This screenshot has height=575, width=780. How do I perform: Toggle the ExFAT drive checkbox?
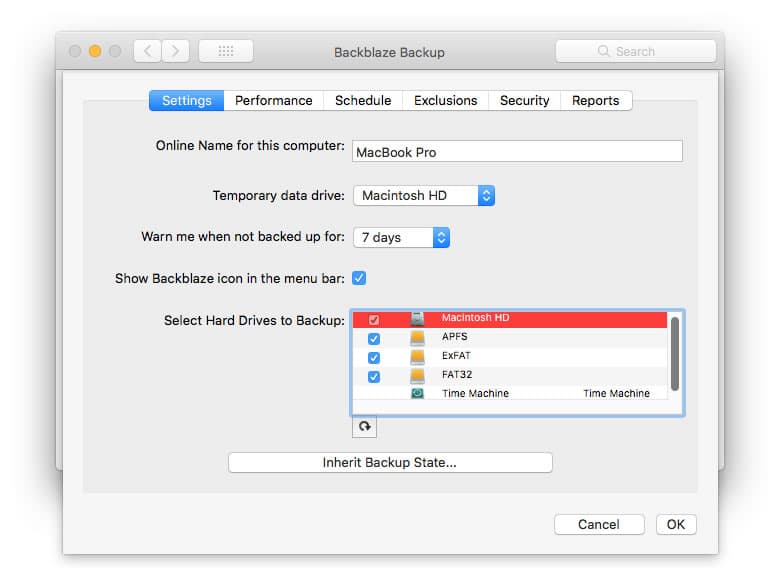tap(374, 358)
